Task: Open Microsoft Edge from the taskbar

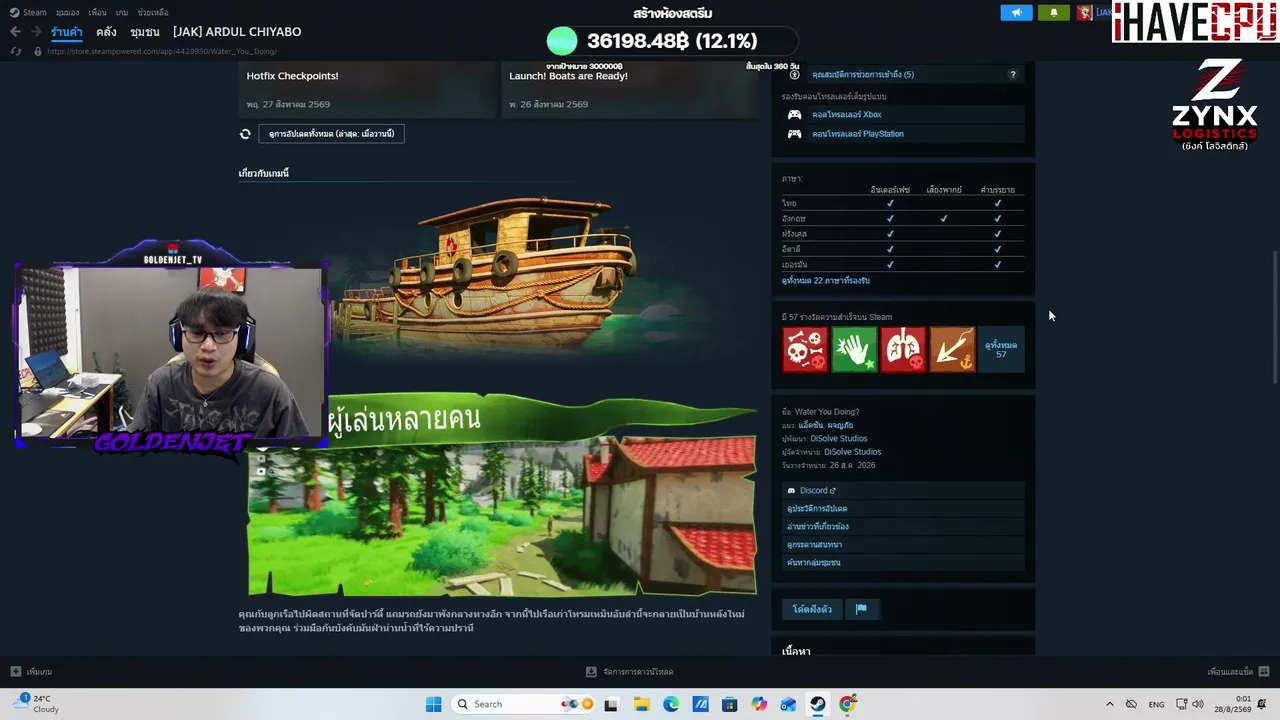Action: [671, 704]
